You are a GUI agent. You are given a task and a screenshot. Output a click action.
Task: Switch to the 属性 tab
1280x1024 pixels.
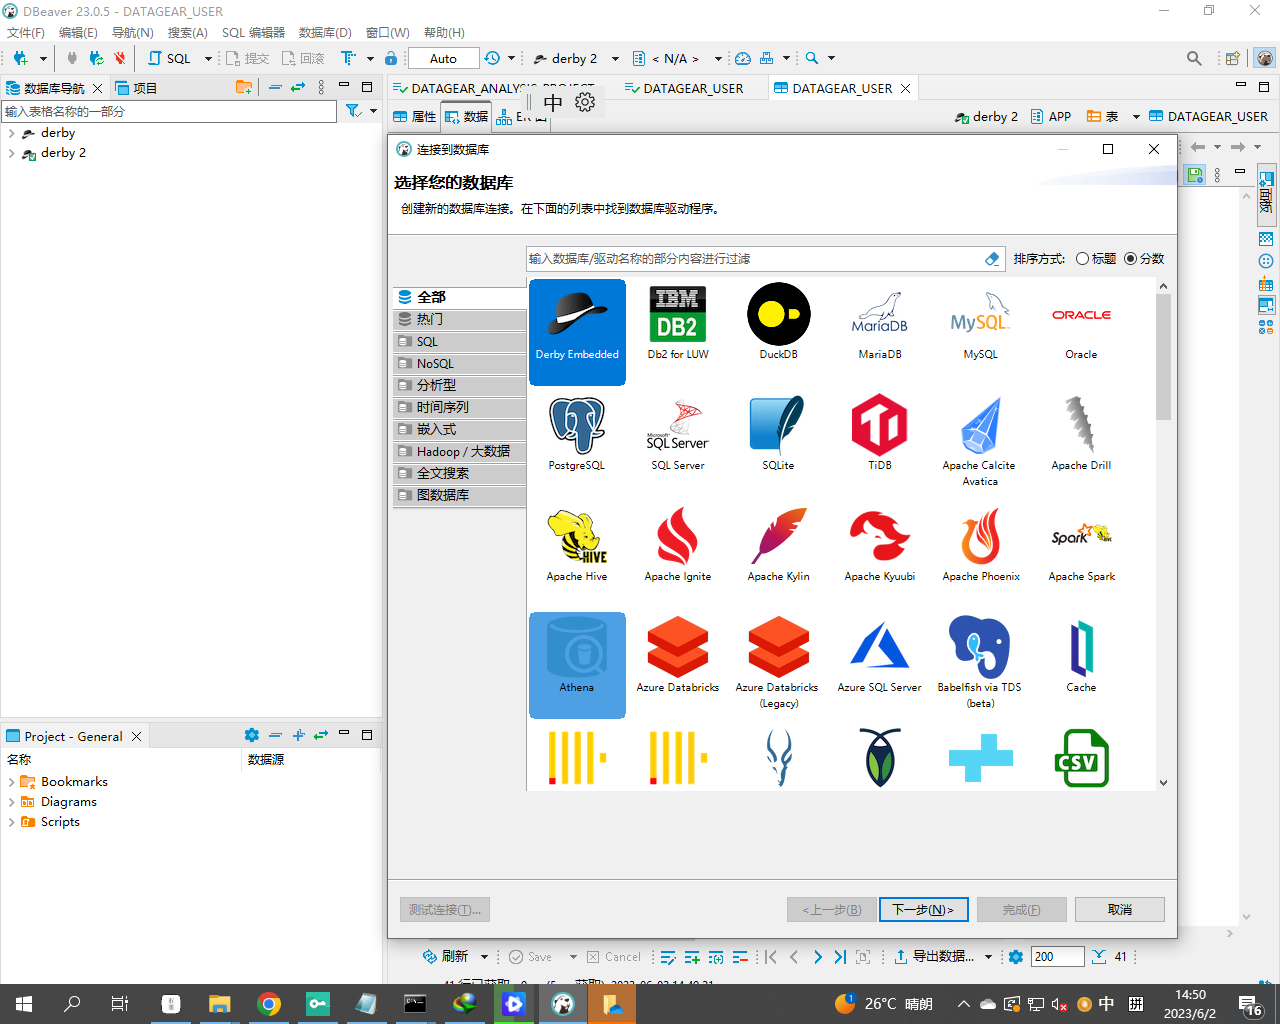[x=414, y=117]
